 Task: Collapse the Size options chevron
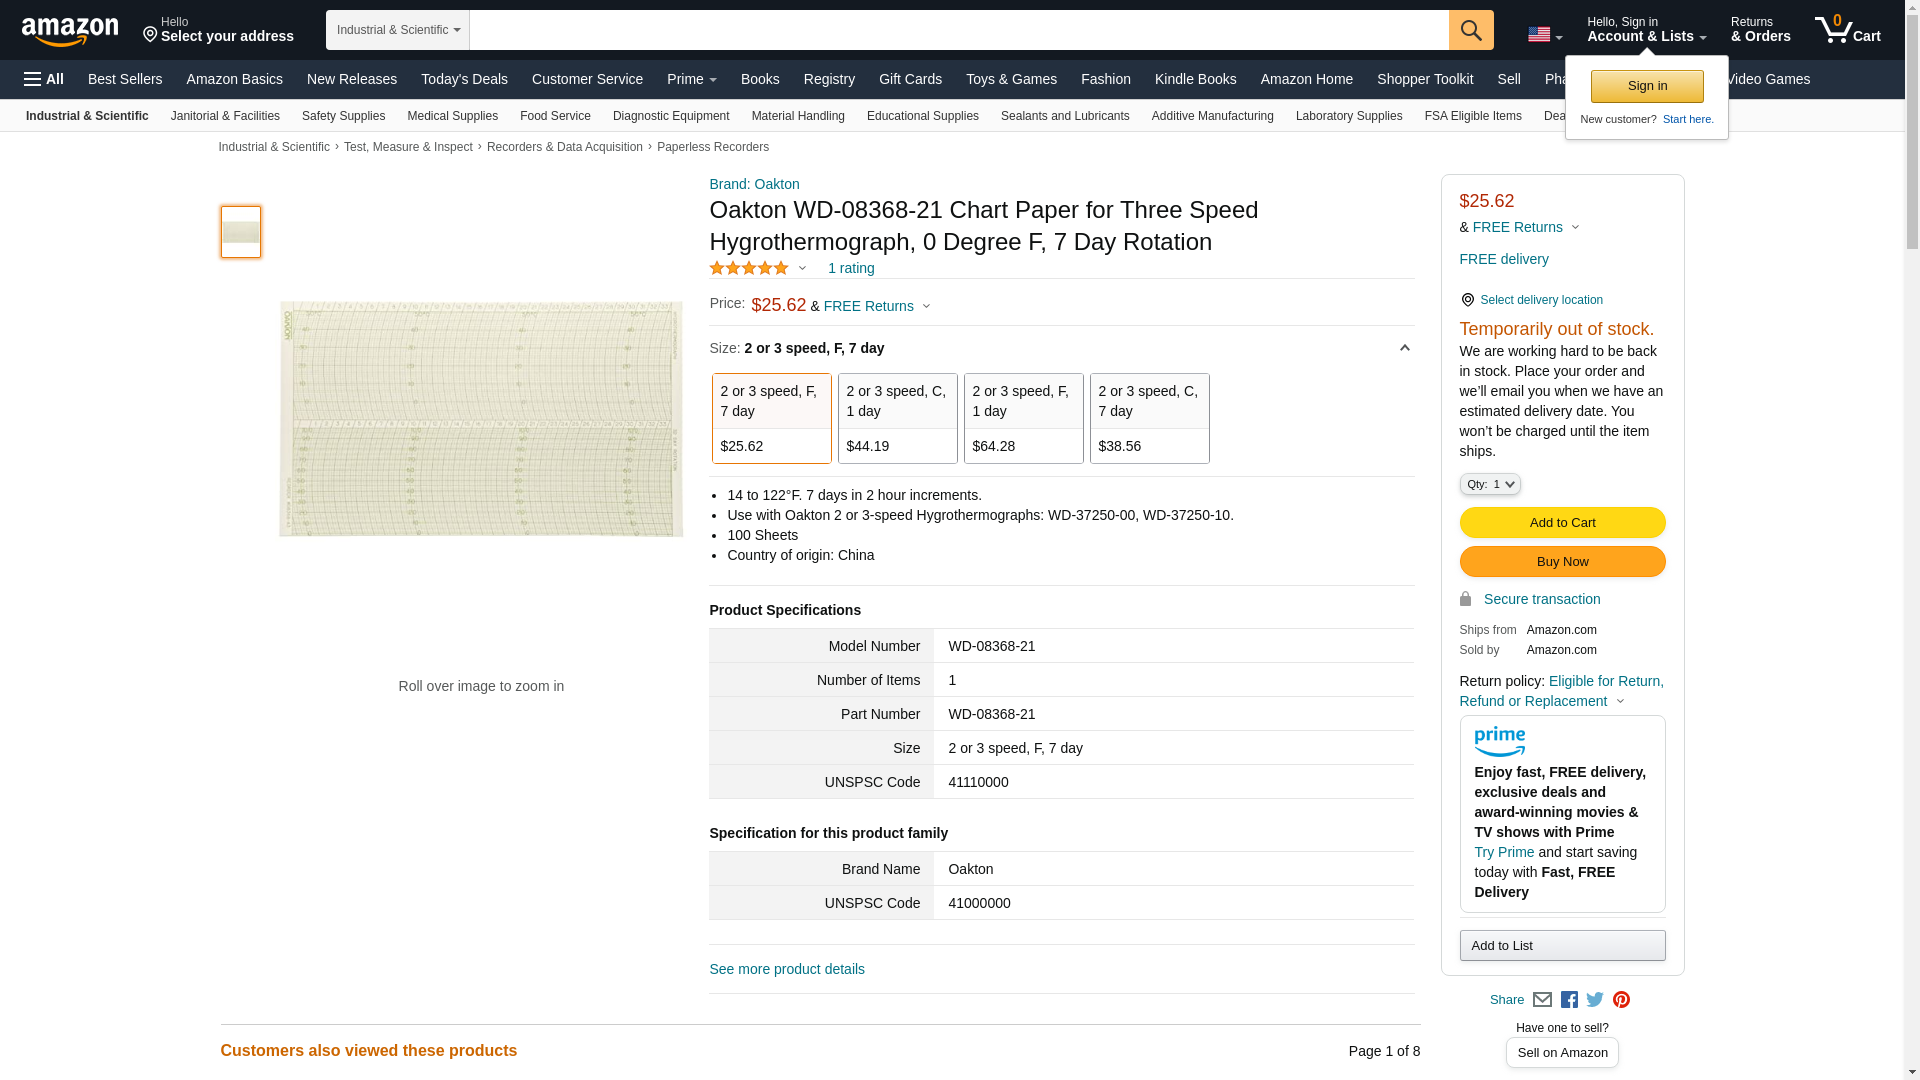tap(1404, 348)
